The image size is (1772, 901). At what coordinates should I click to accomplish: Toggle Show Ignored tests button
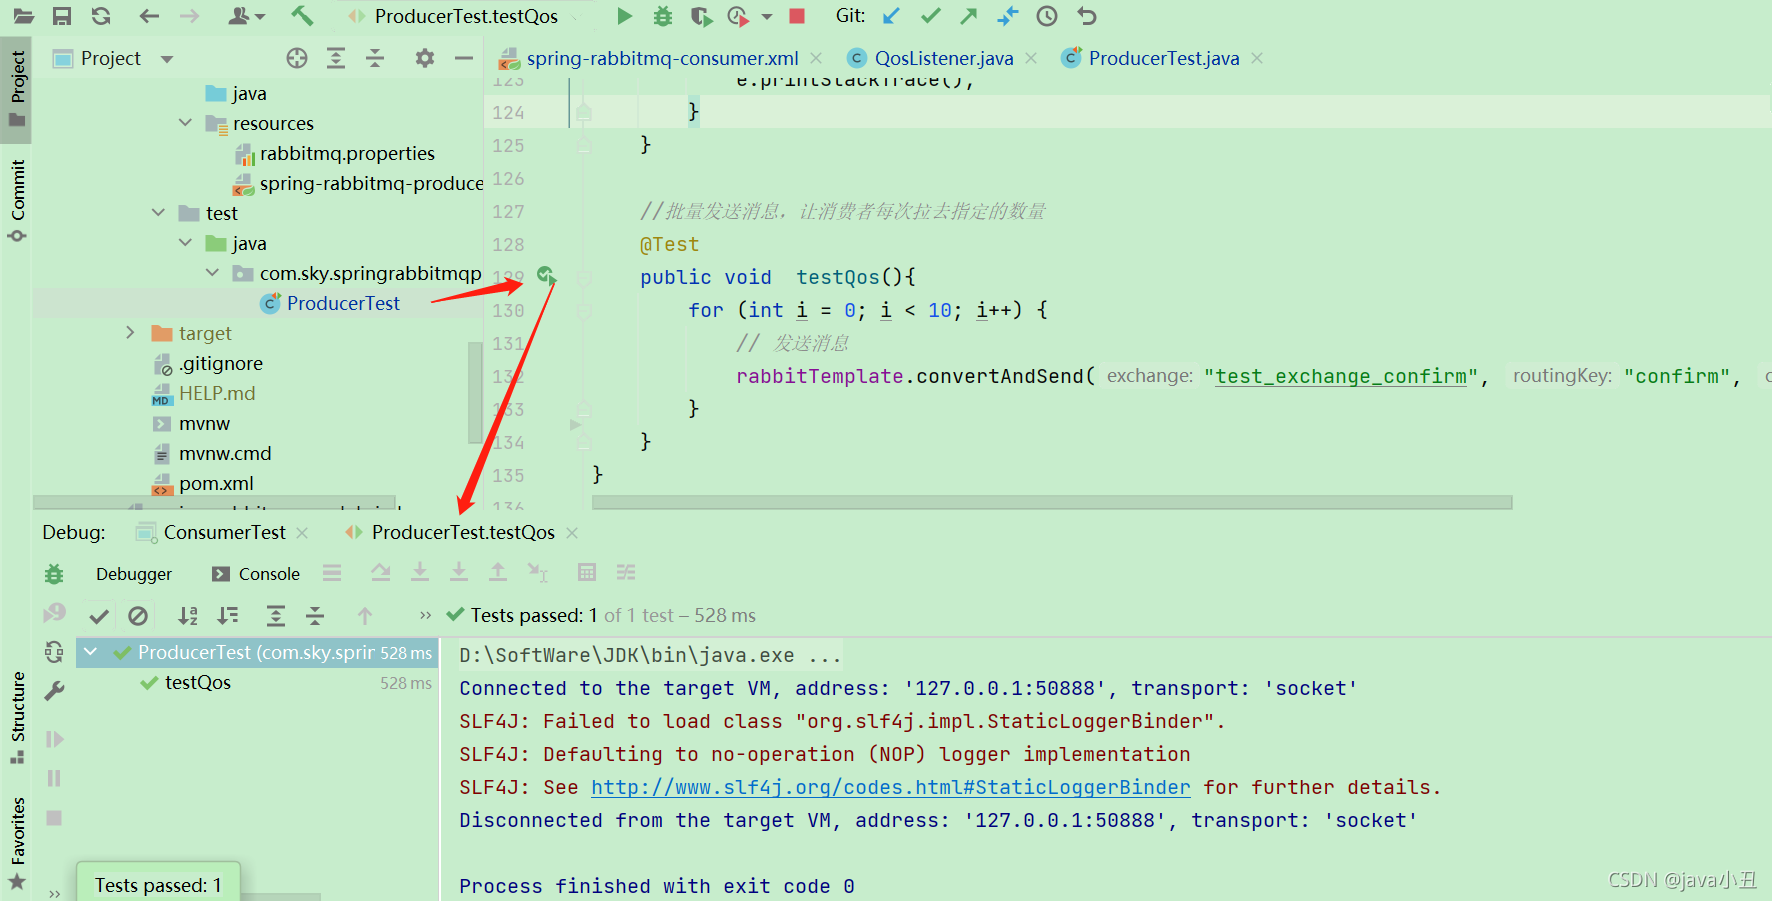click(x=138, y=616)
